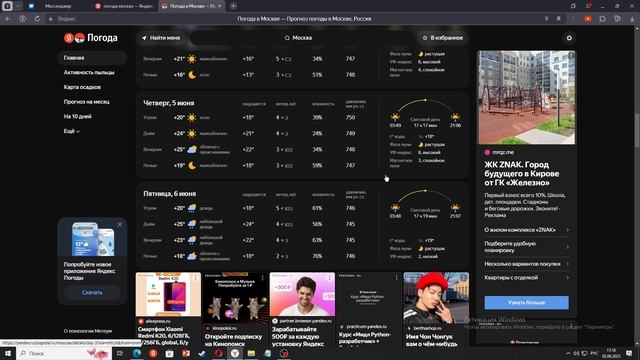This screenshot has height=360, width=640.
Task: Open Квартиры с отделкой link
Action: point(527,278)
